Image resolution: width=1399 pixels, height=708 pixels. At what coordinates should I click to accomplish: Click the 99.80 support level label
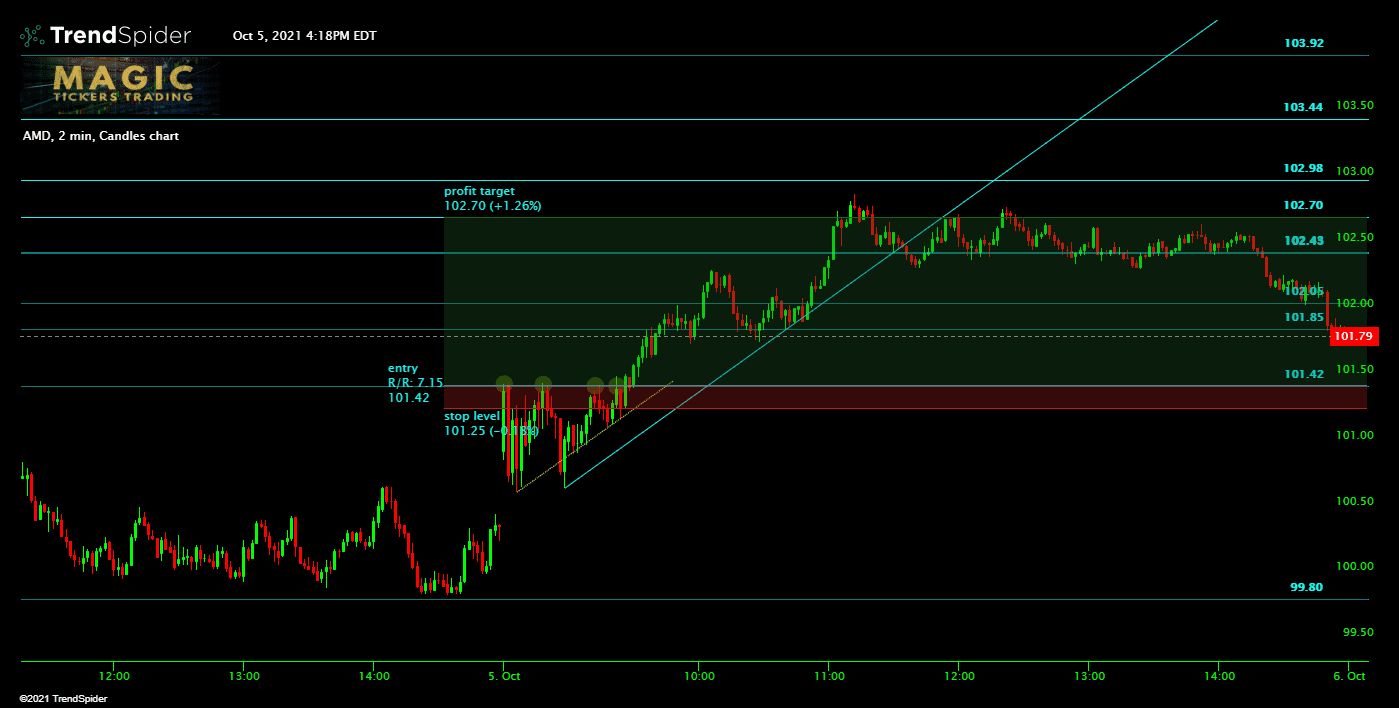point(1306,587)
